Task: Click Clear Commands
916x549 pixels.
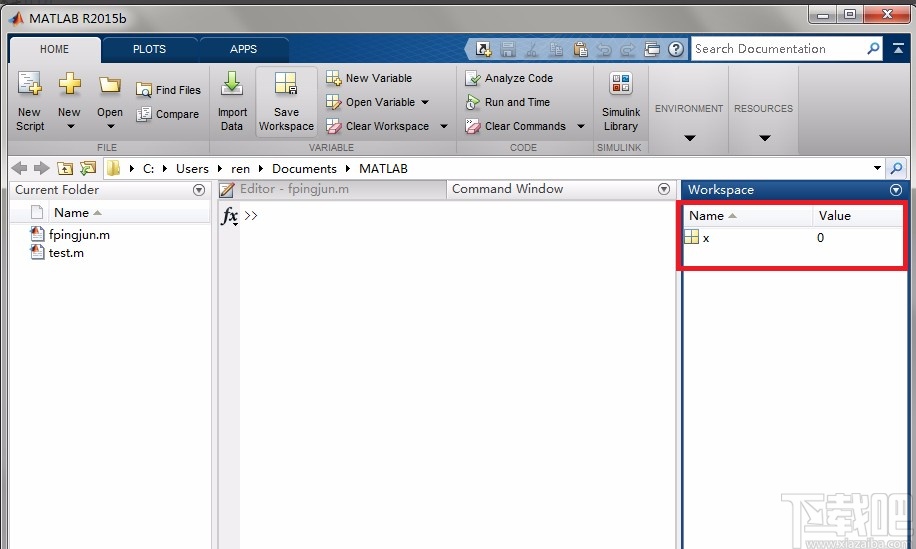Action: pos(515,126)
